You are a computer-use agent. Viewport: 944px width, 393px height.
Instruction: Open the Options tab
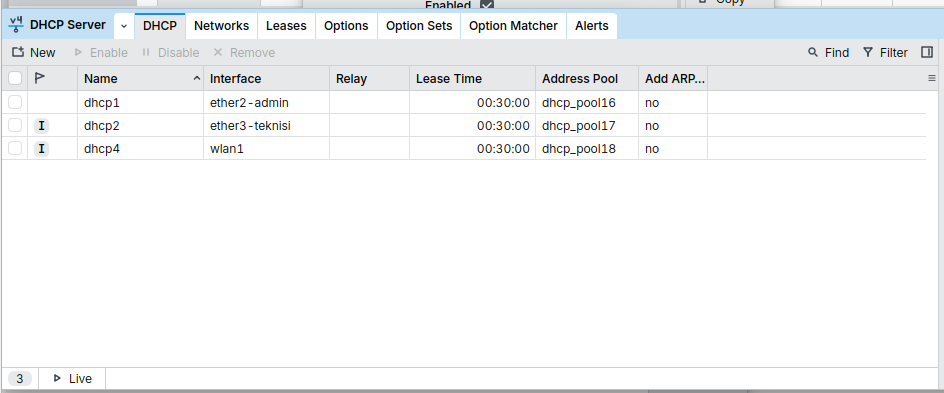(346, 26)
